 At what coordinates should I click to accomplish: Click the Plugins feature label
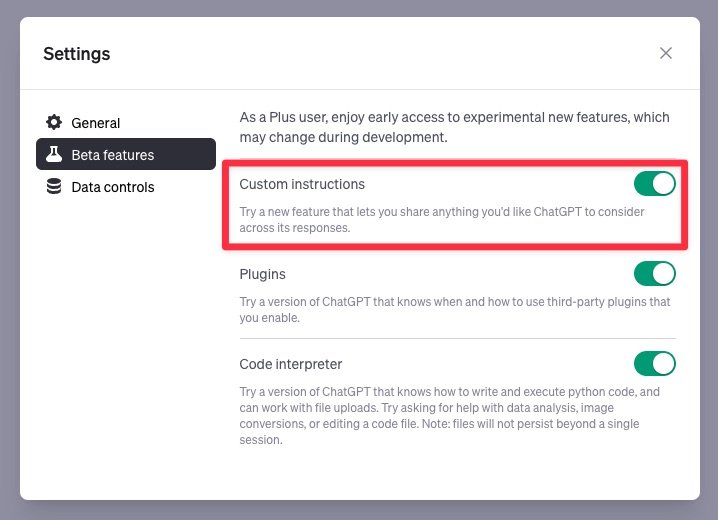[x=262, y=273]
